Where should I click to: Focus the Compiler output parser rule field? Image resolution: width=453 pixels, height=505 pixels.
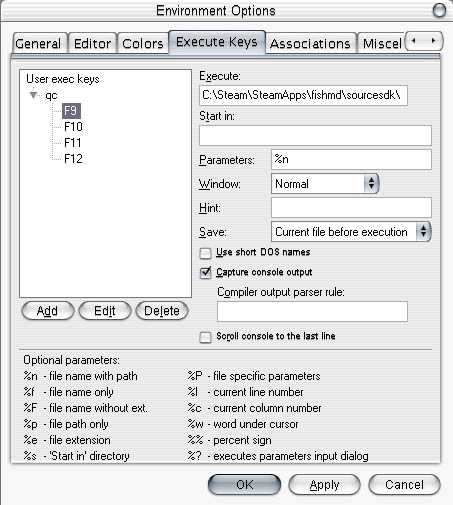coord(312,311)
